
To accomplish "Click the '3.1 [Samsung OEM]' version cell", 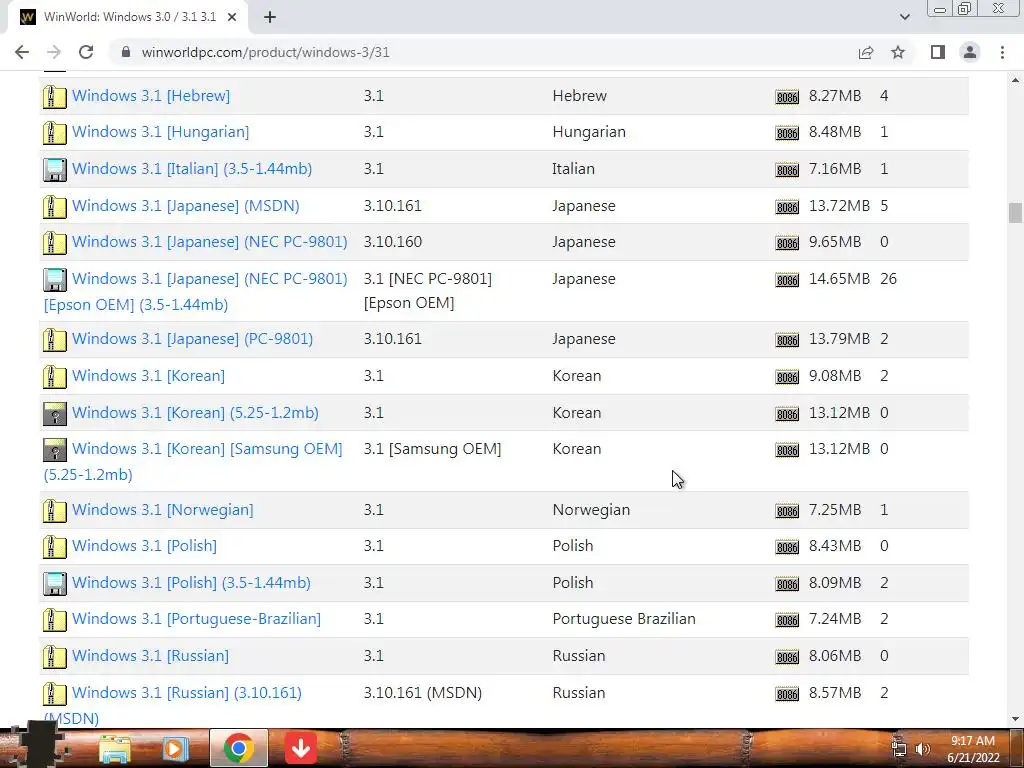I will tap(432, 449).
